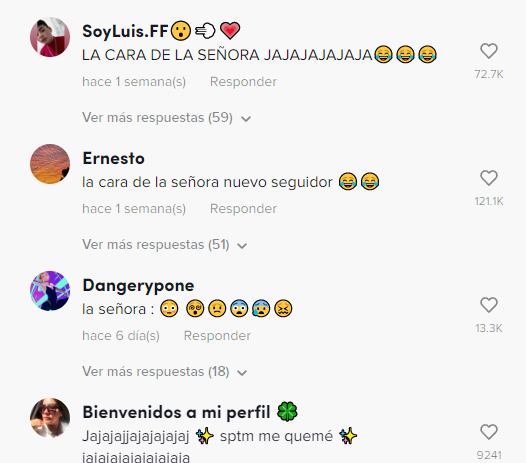The height and width of the screenshot is (463, 526).
Task: Click the chevron beside 18 replies
Action: coord(242,373)
